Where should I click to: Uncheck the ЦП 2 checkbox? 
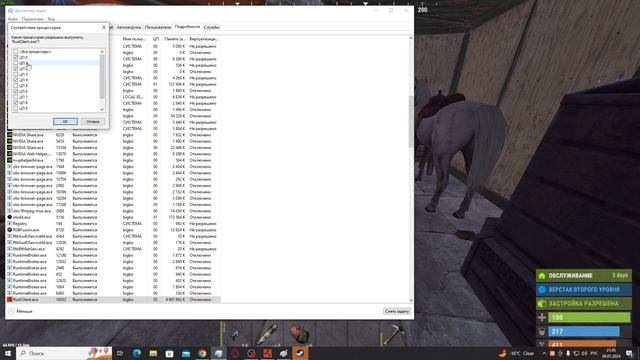tap(16, 69)
